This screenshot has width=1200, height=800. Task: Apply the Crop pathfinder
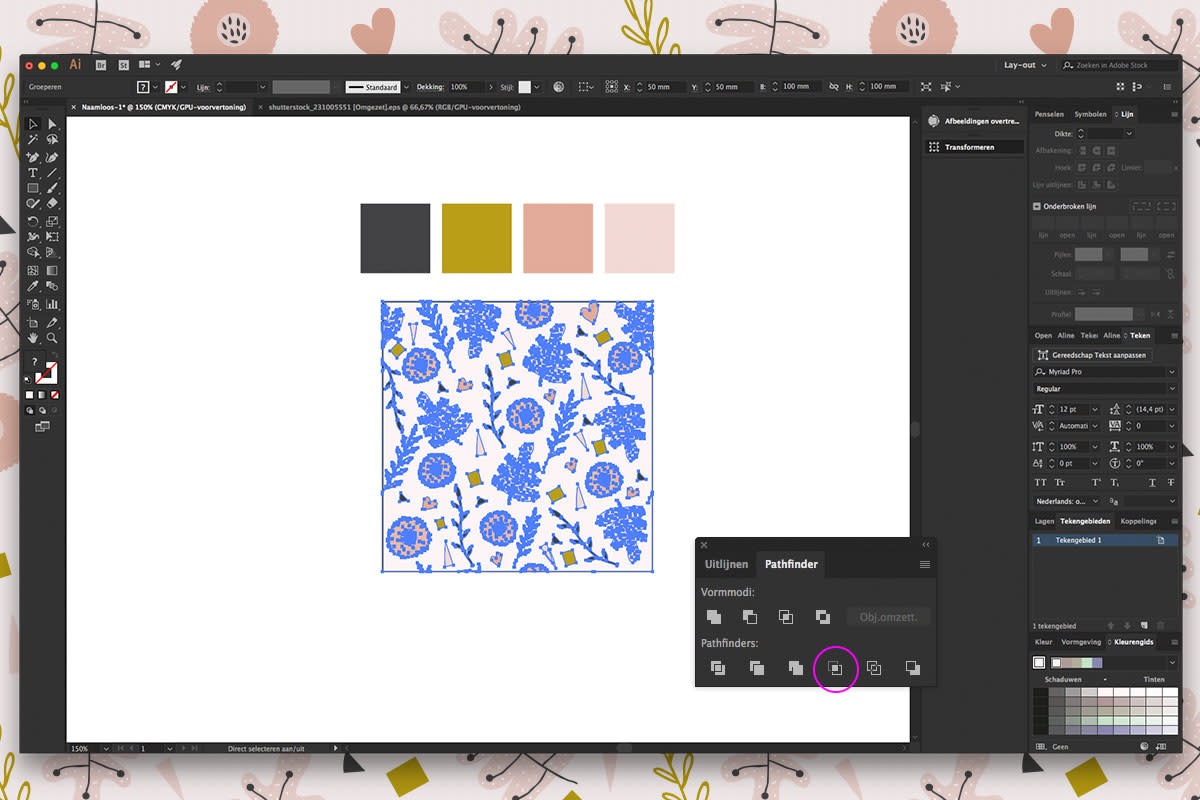835,668
